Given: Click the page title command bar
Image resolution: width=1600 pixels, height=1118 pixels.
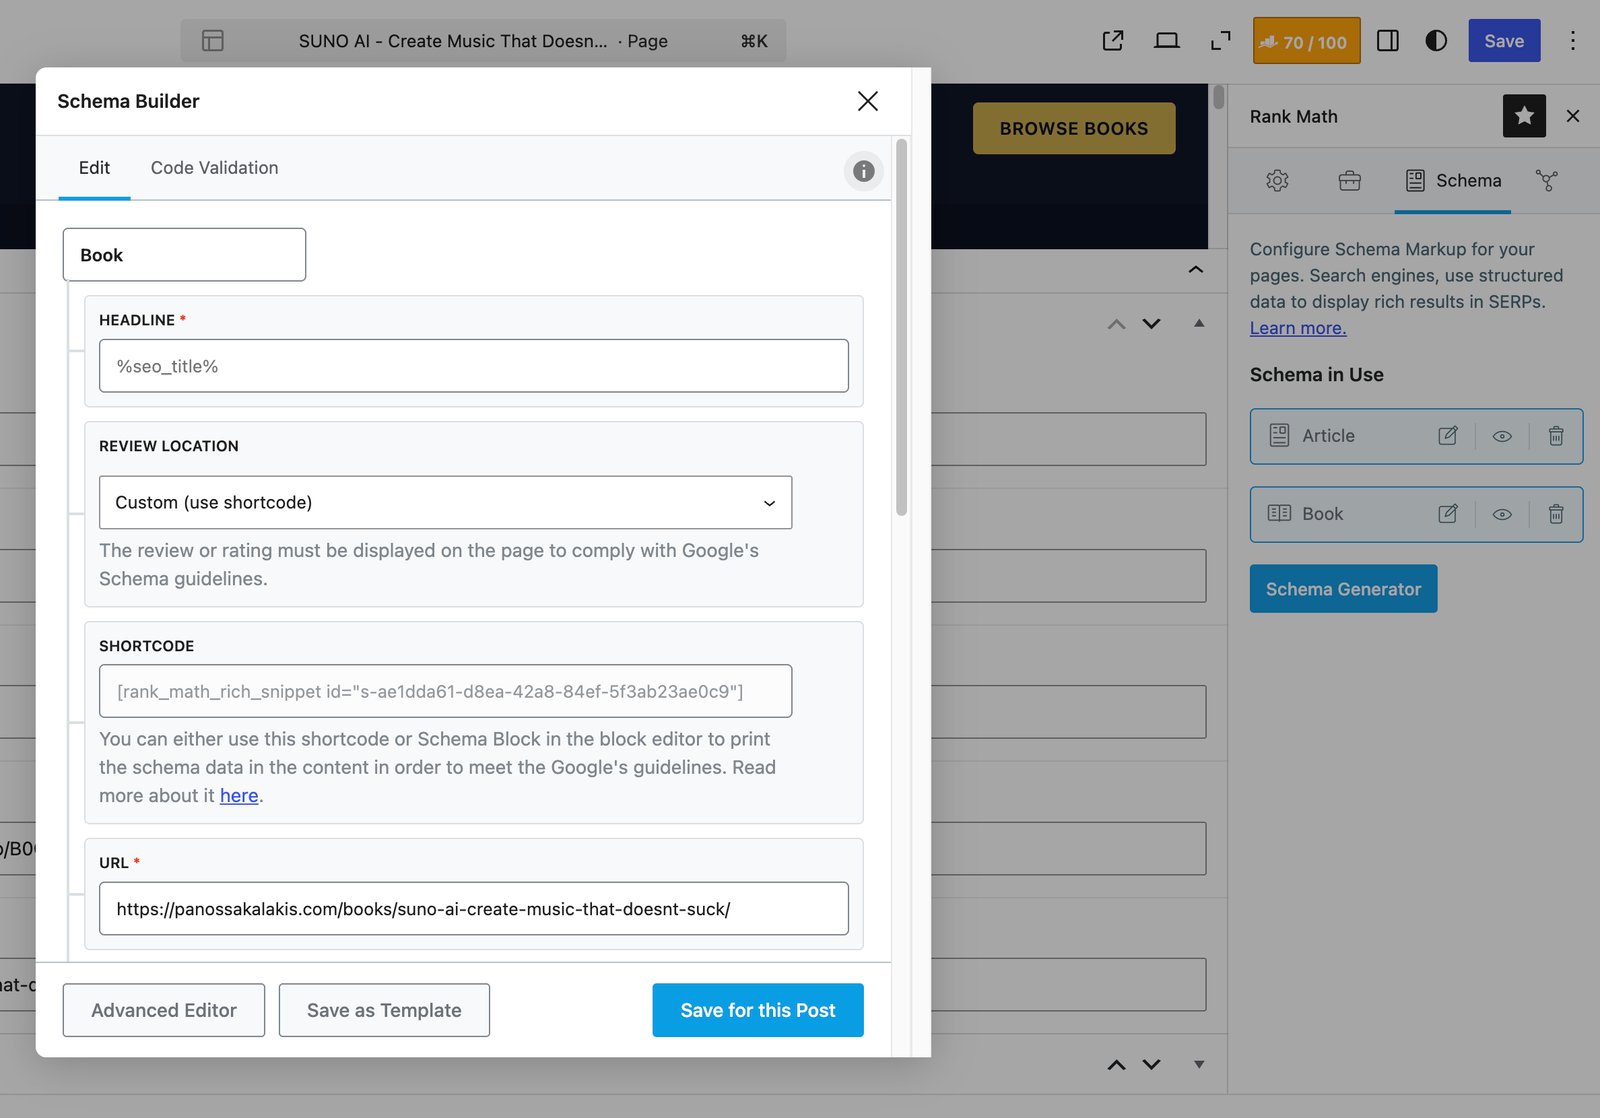Looking at the screenshot, I should [483, 41].
